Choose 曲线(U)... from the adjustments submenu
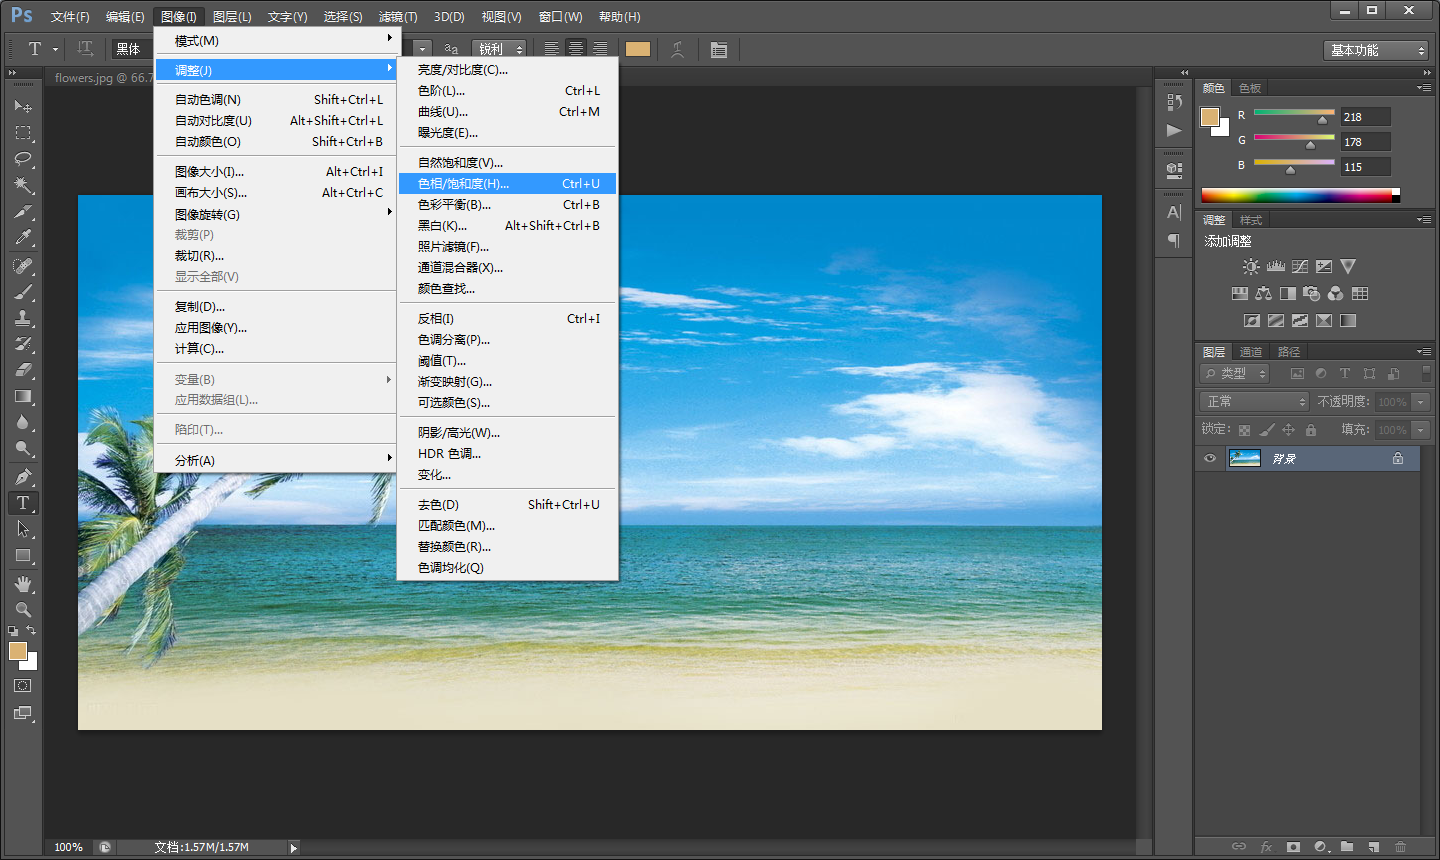The height and width of the screenshot is (860, 1440). pyautogui.click(x=508, y=112)
